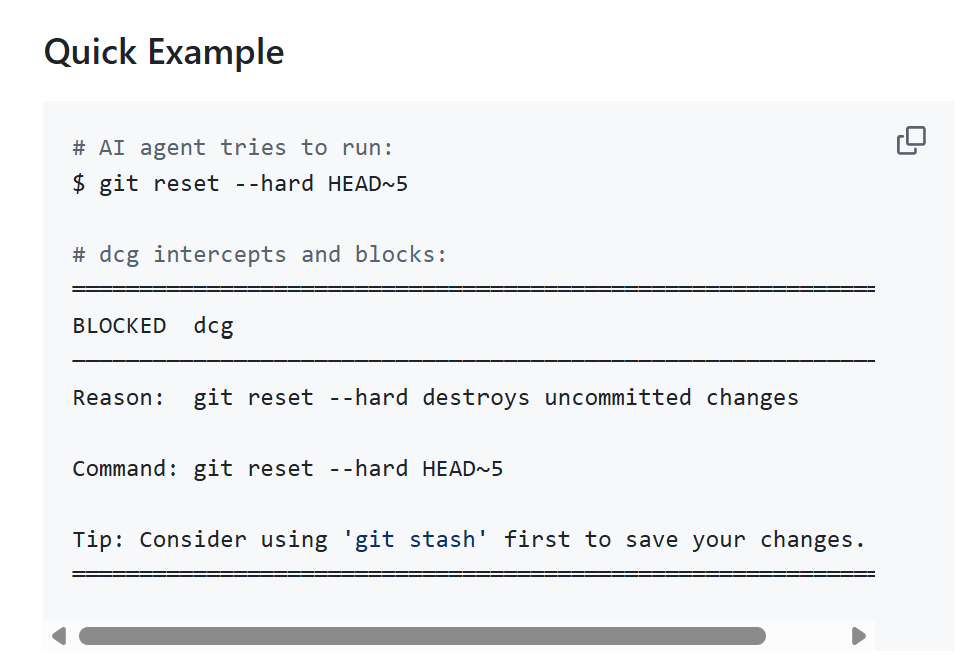The height and width of the screenshot is (672, 968).
Task: Click the 'Tip:' label
Action: pos(98,540)
